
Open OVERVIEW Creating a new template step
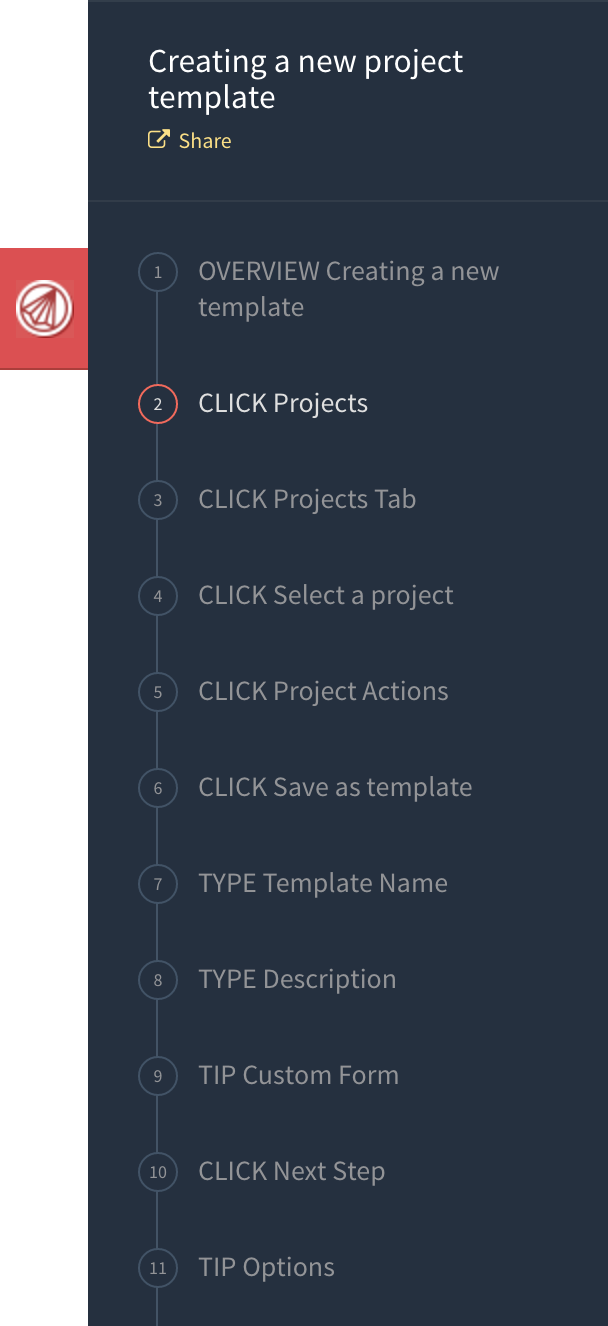click(348, 289)
